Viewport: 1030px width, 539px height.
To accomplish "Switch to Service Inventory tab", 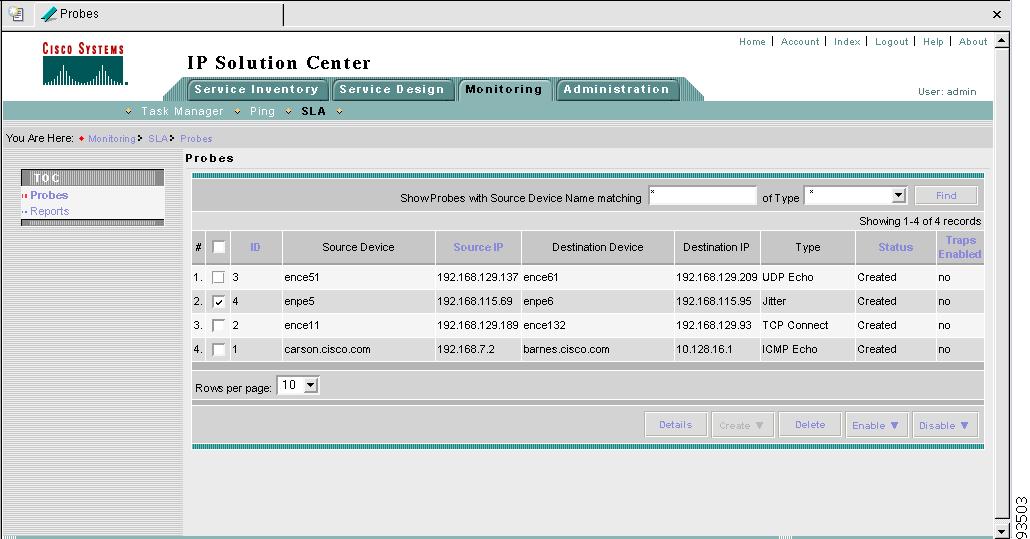I will [256, 89].
